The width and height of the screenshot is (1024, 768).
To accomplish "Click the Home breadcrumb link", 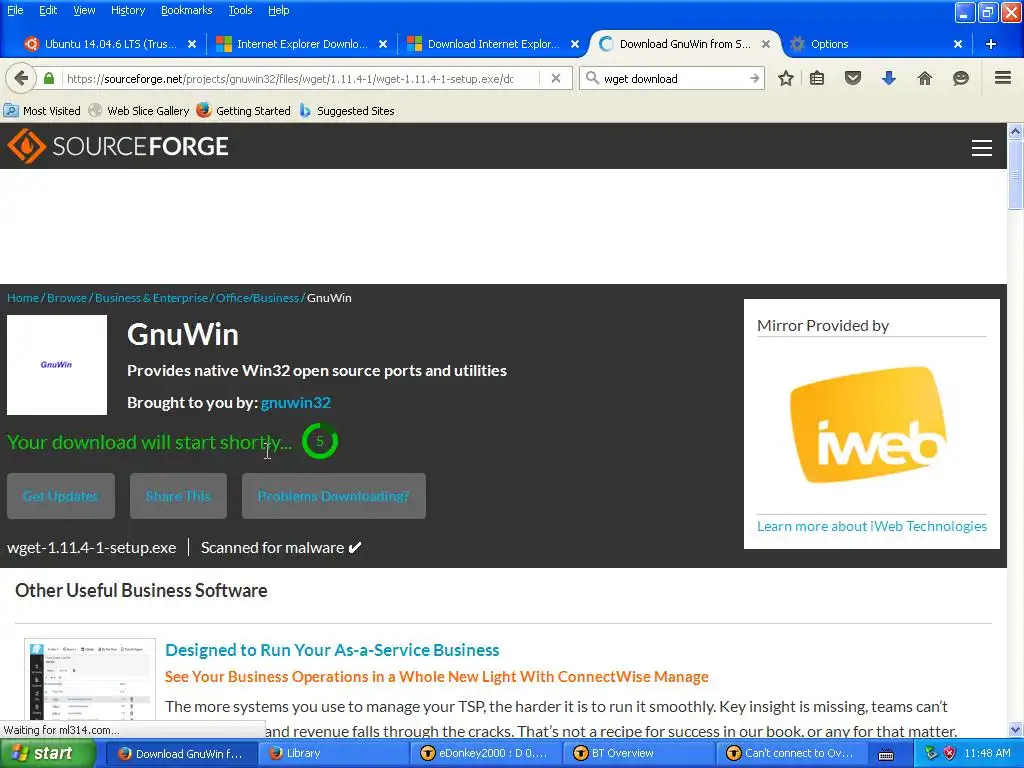I will pos(23,298).
